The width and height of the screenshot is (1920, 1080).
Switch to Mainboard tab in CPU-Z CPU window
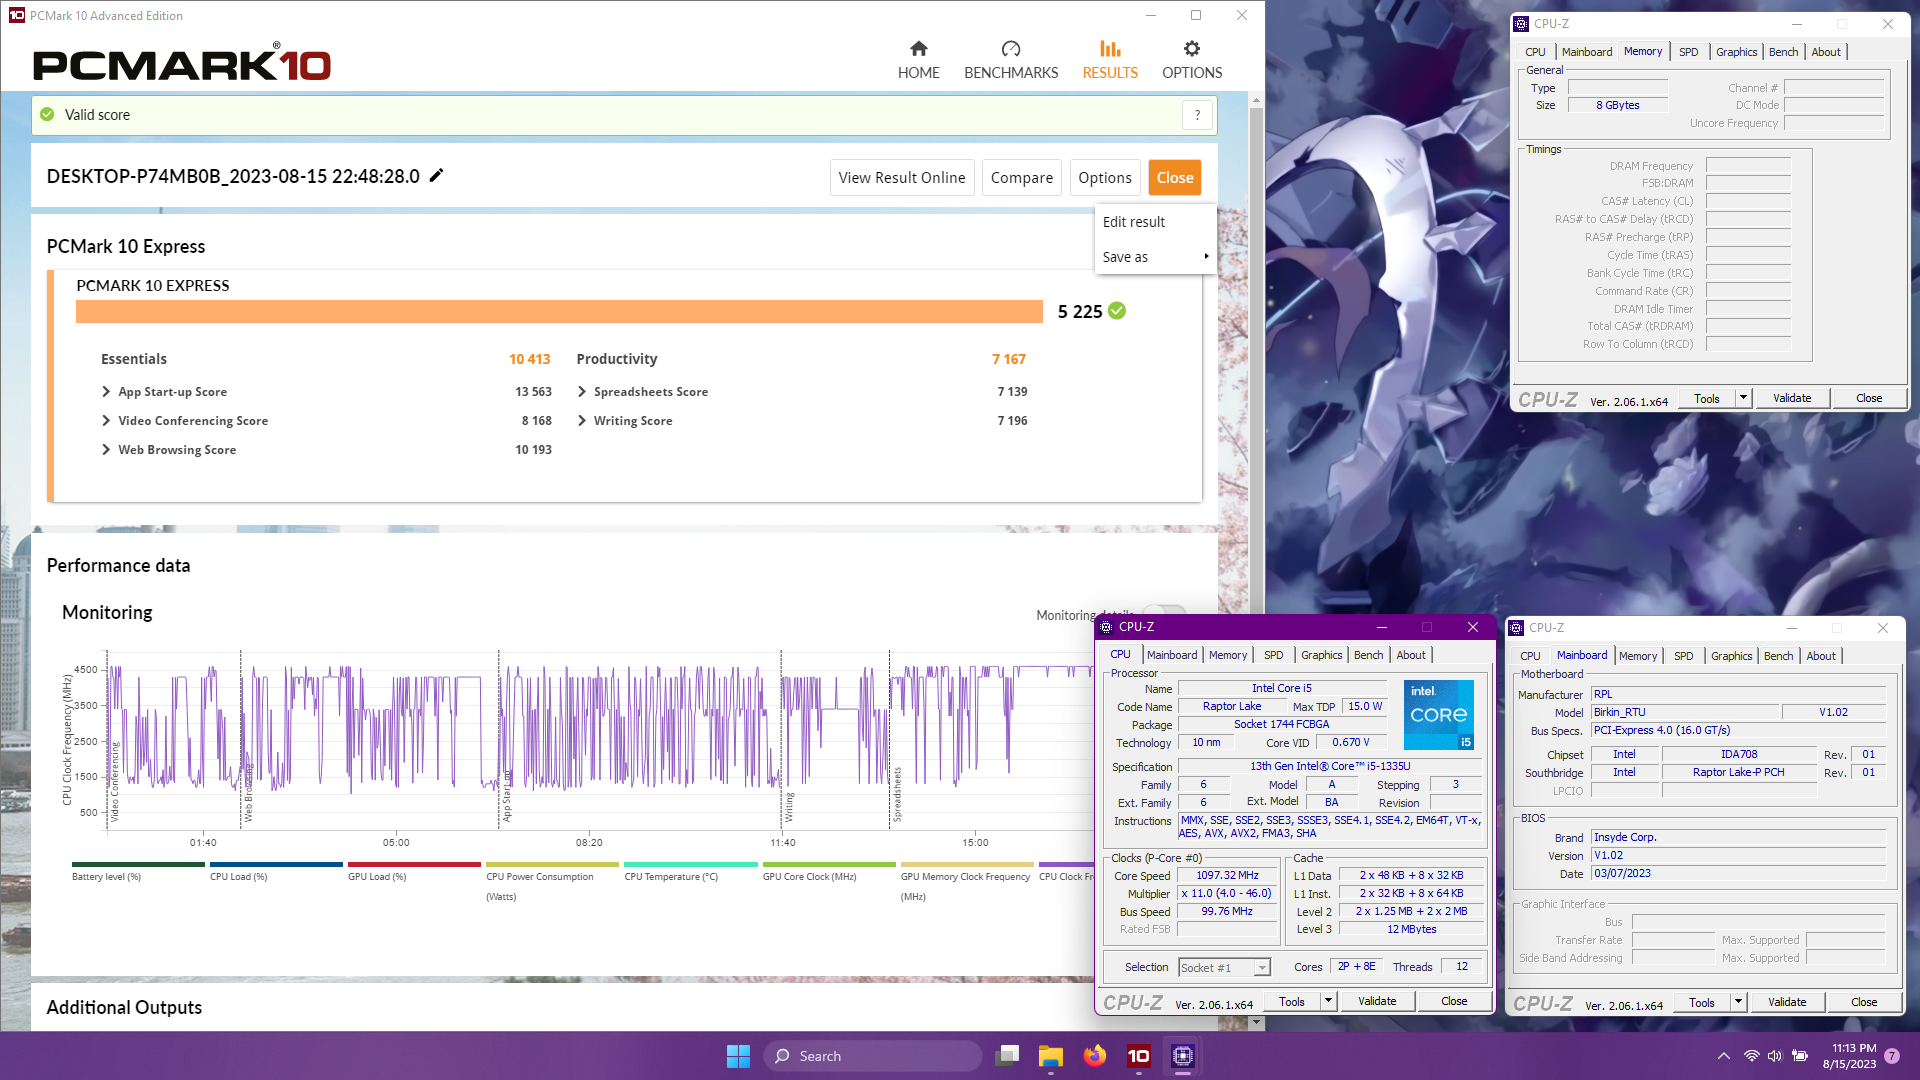1171,655
